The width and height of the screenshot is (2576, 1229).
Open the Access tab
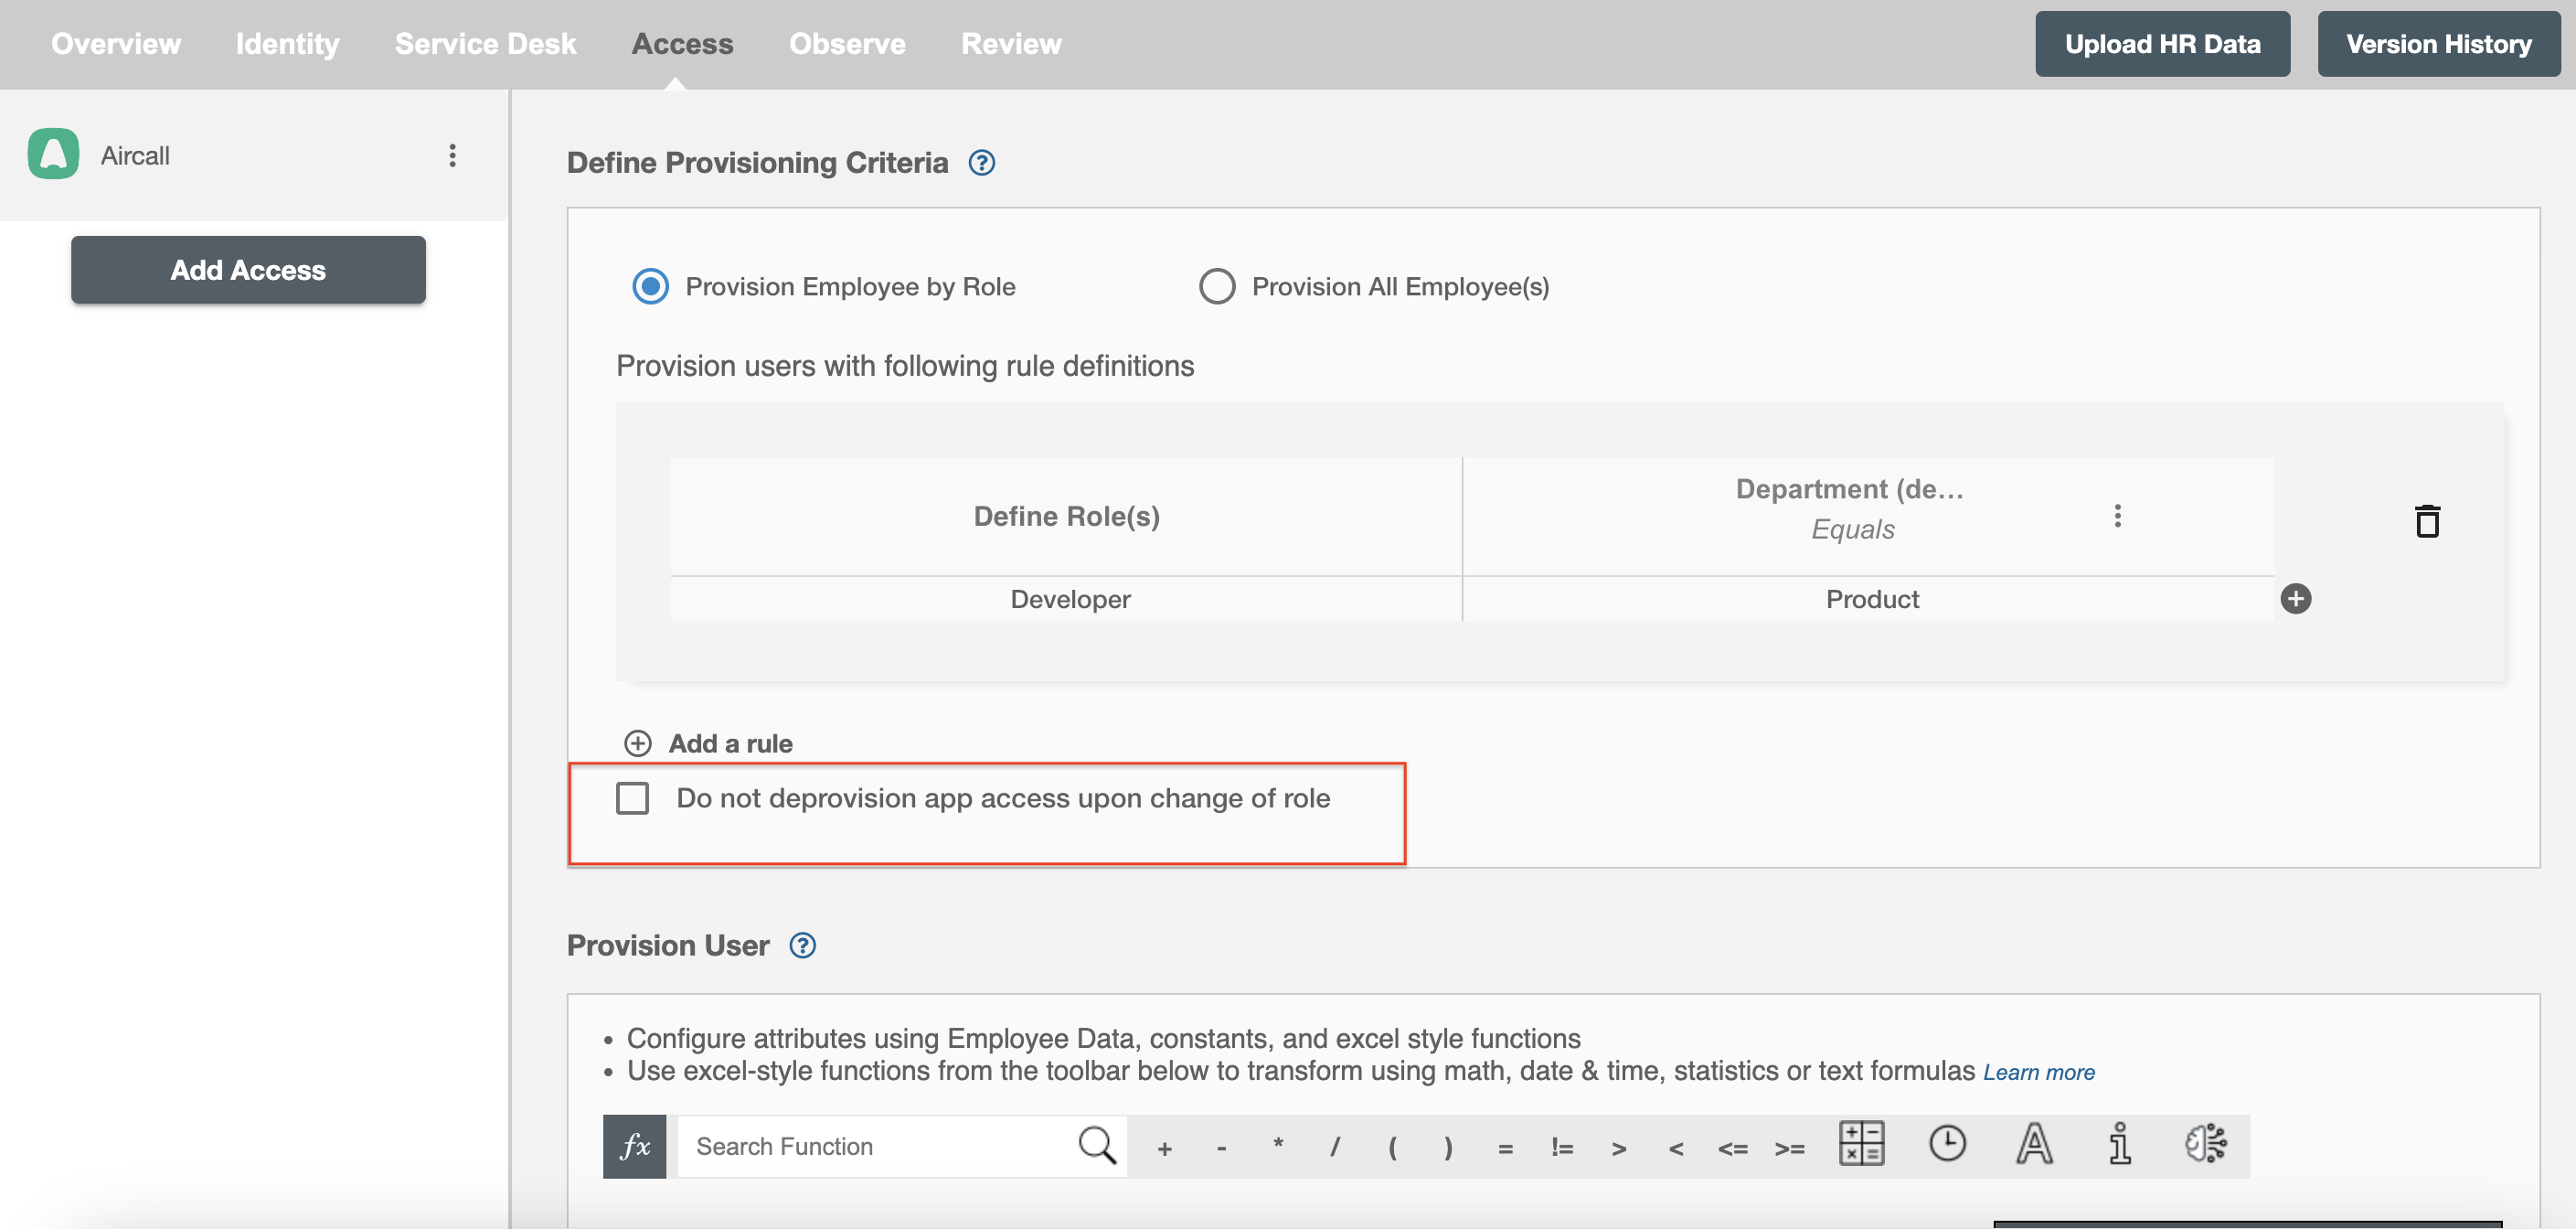(x=682, y=45)
